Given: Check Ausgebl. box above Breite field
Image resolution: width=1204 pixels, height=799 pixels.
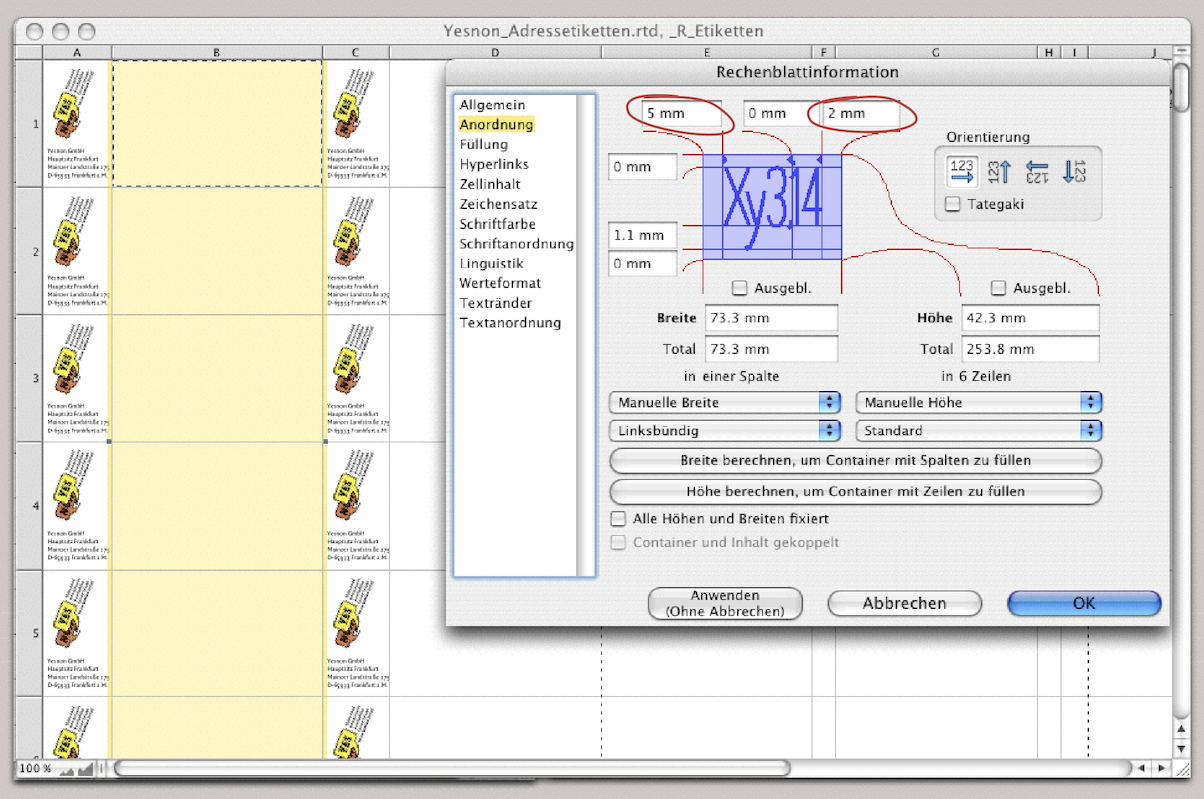Looking at the screenshot, I should point(740,288).
